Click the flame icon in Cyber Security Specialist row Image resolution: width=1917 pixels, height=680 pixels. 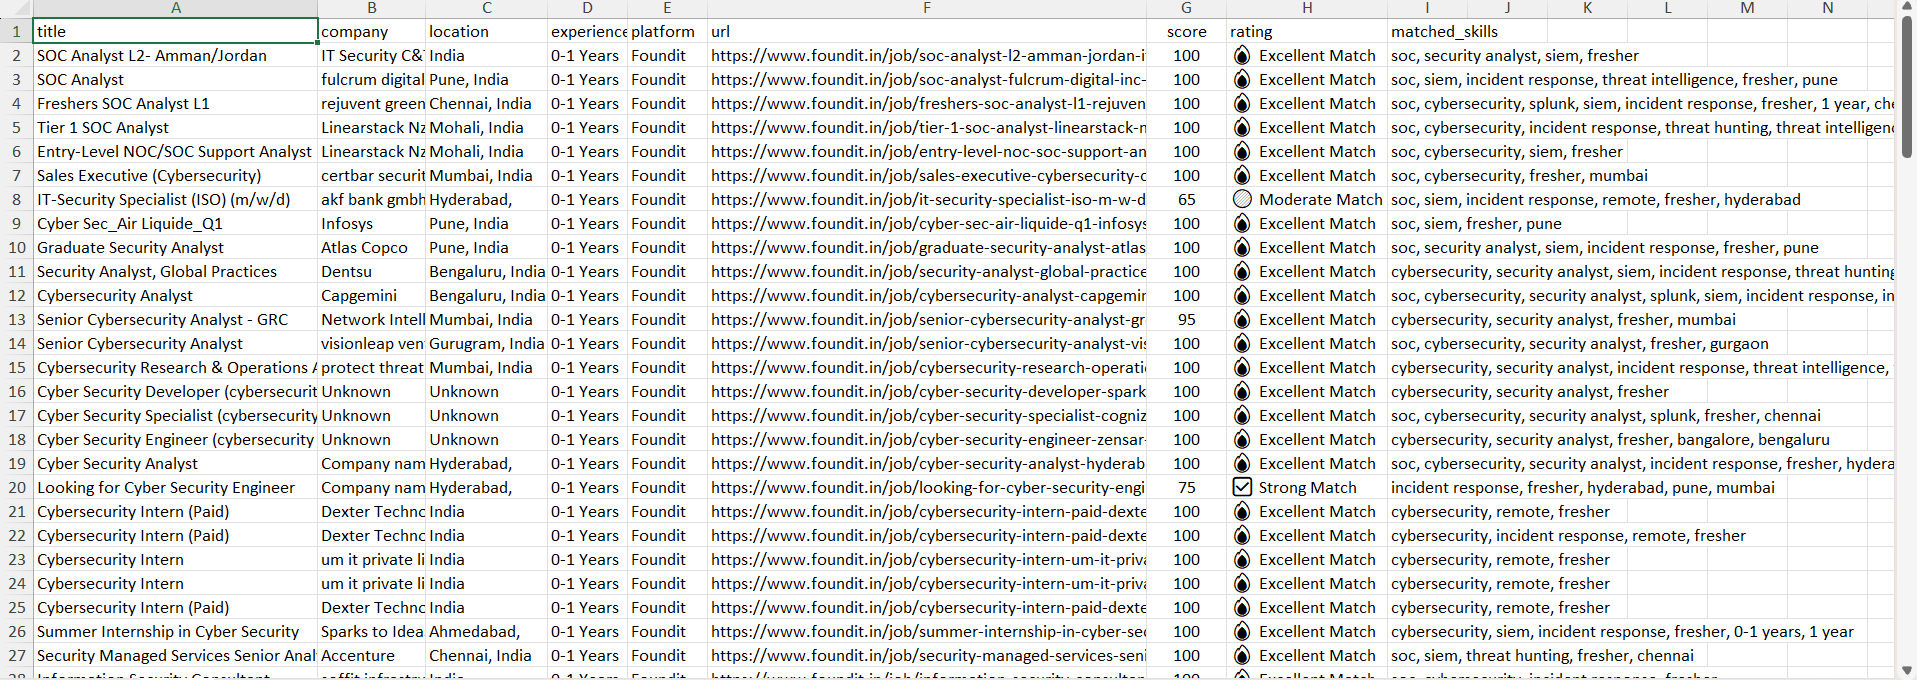(1241, 416)
